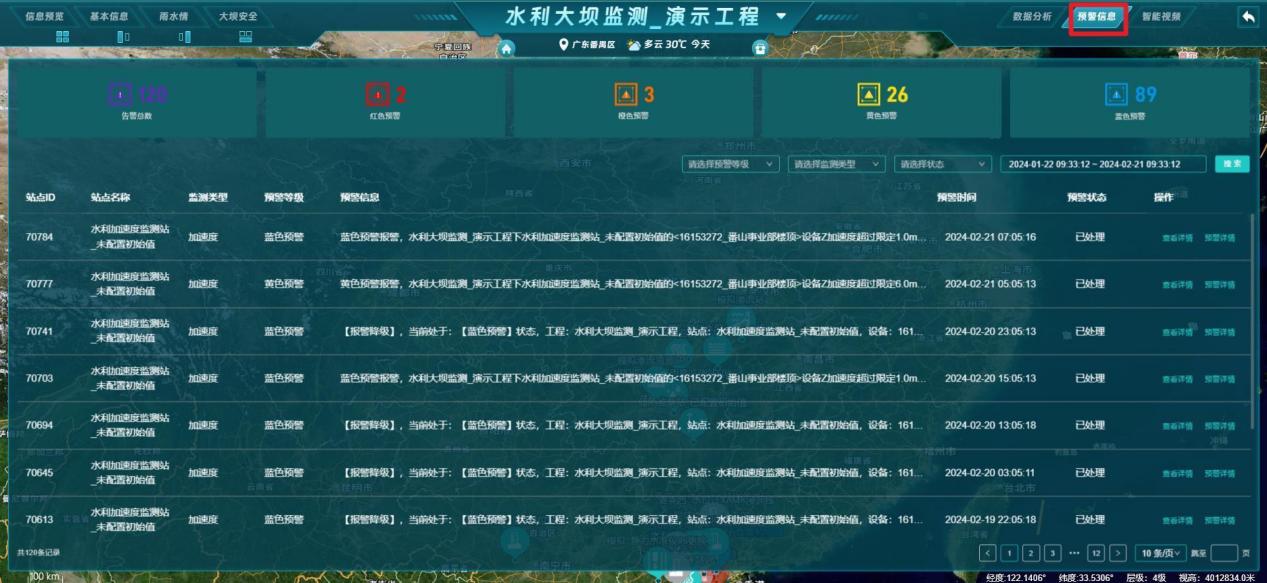The height and width of the screenshot is (583, 1267).
Task: Click the yellow warning (黄色预警) icon
Action: 869,94
